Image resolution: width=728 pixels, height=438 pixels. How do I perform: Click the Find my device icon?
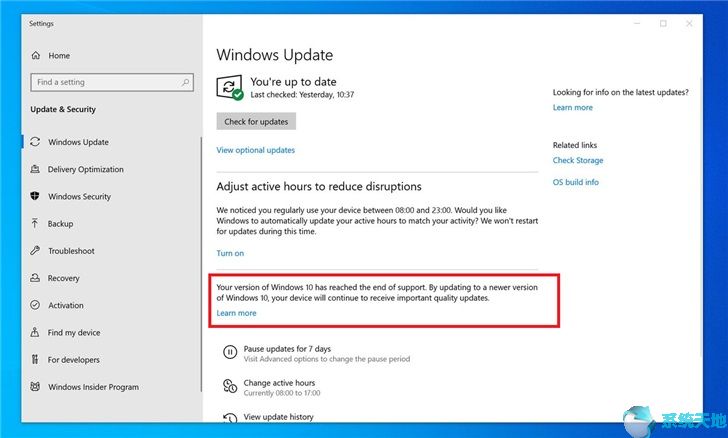[35, 332]
